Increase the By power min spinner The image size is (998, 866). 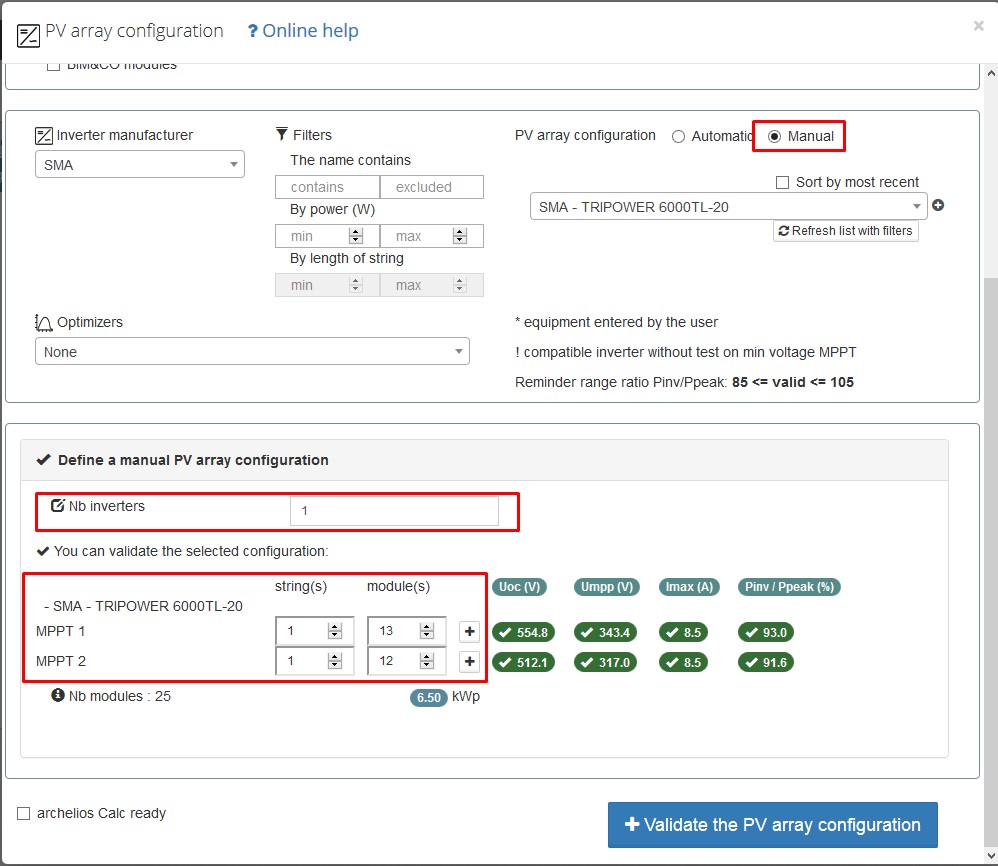tap(356, 232)
